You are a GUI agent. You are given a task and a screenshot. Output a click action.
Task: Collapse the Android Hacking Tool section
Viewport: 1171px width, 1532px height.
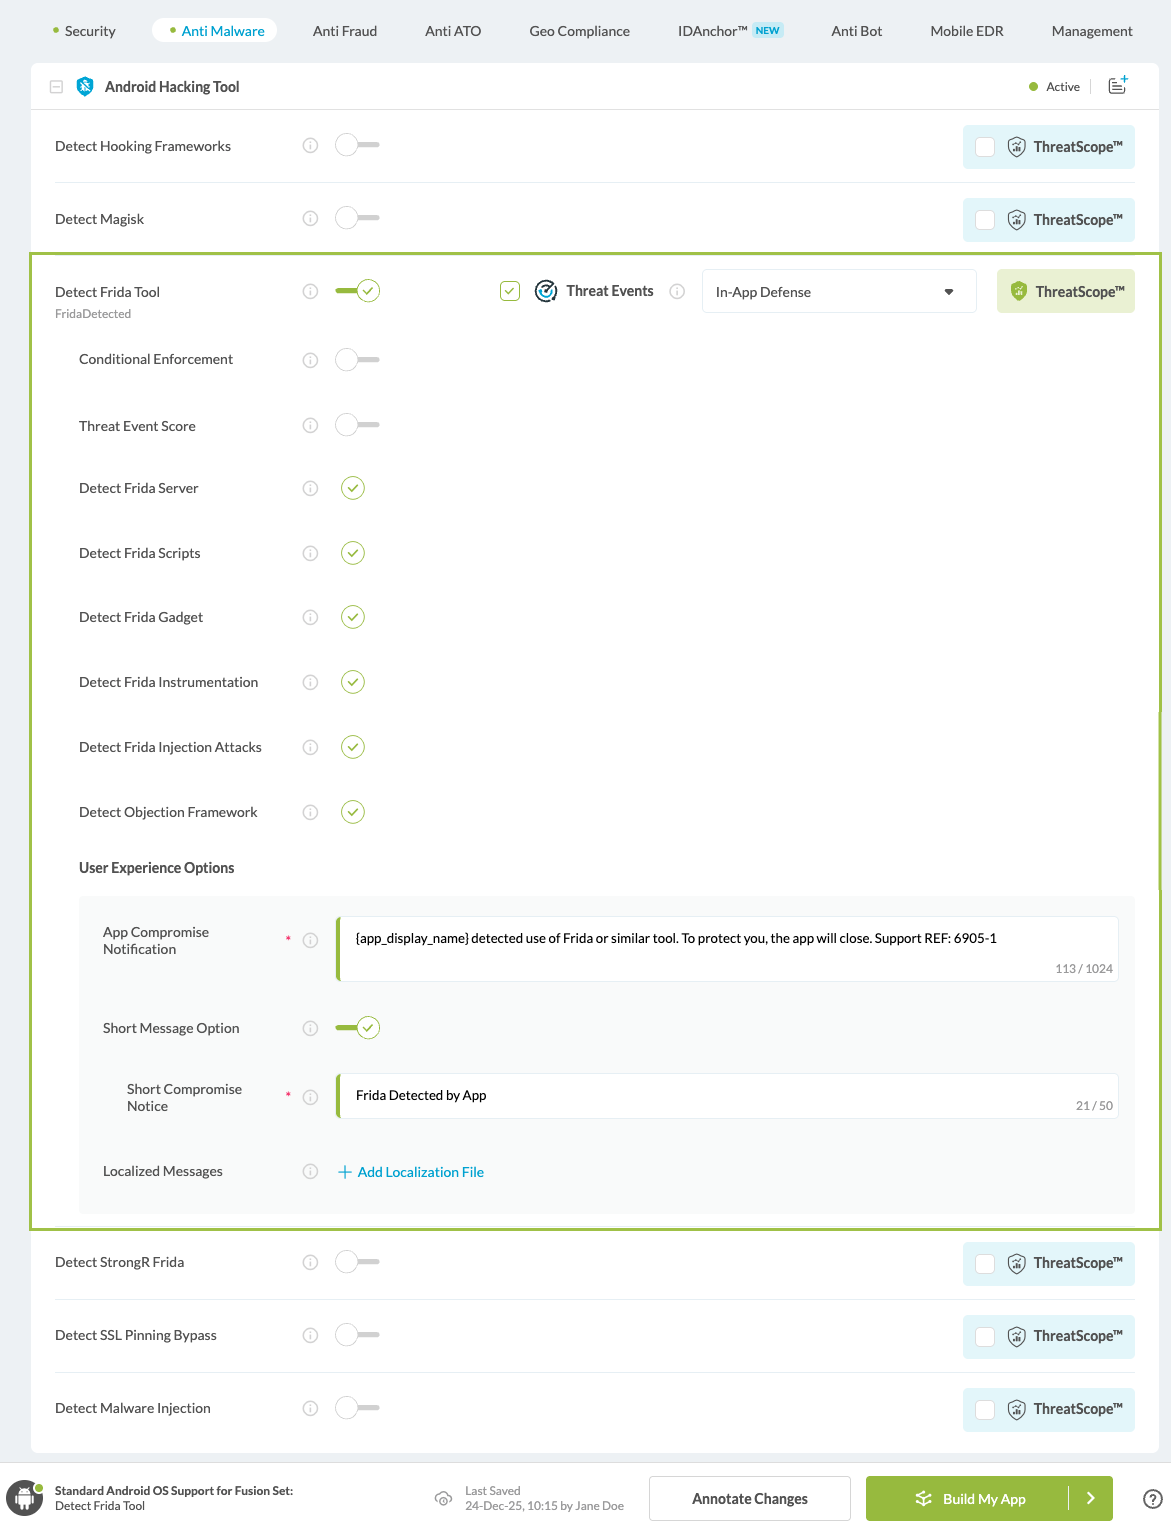point(56,87)
